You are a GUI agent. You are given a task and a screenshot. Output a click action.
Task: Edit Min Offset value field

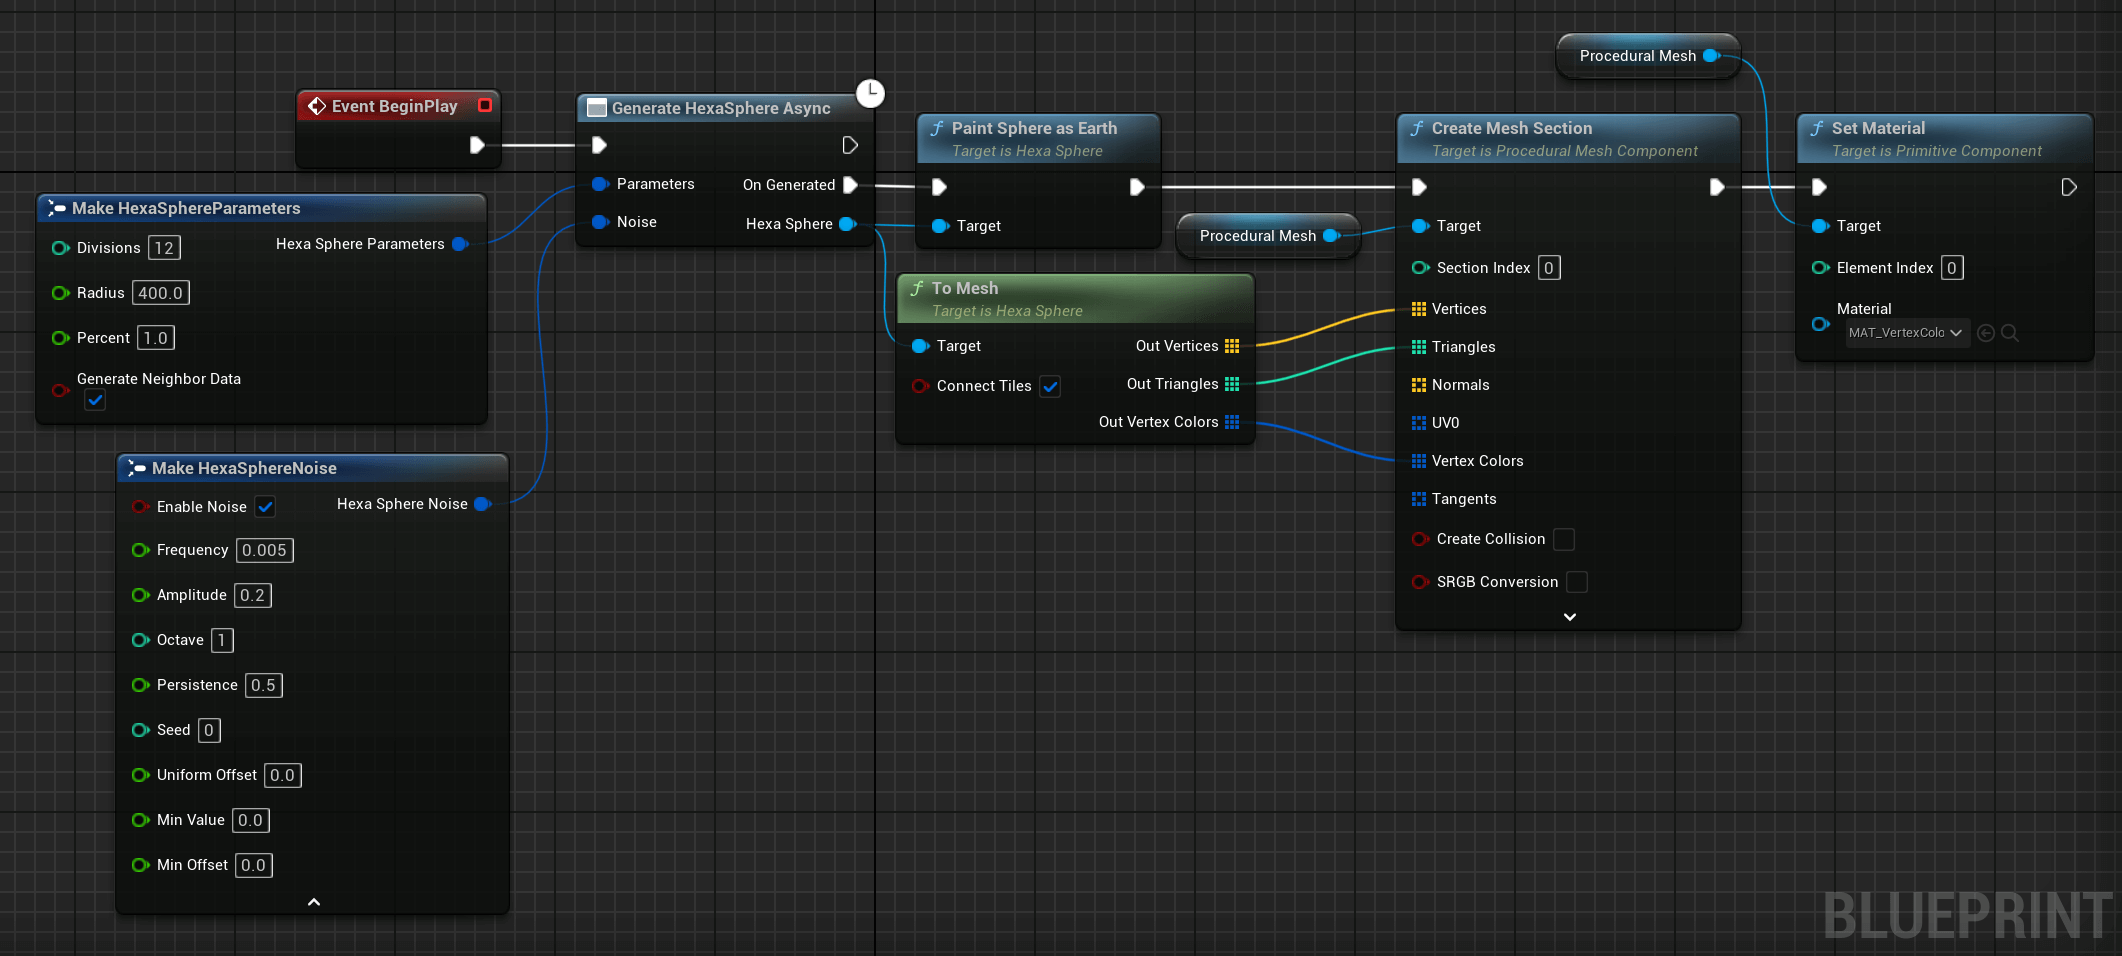click(x=254, y=865)
